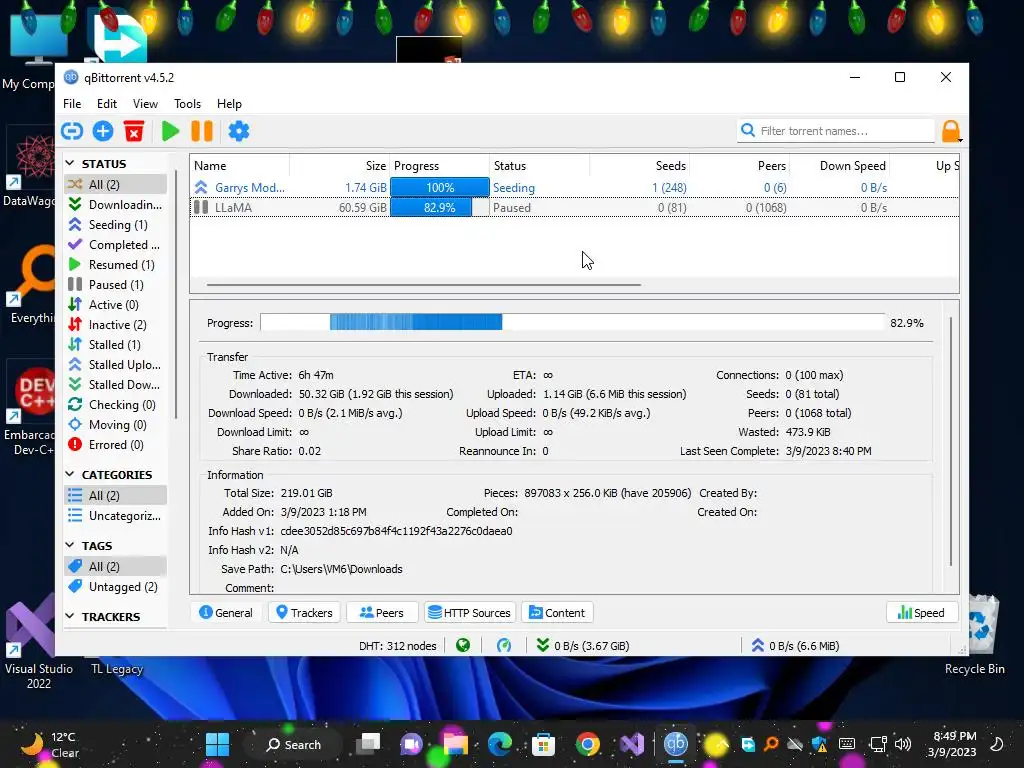This screenshot has width=1024, height=768.
Task: Select the Errored (0) status filter
Action: click(x=116, y=445)
